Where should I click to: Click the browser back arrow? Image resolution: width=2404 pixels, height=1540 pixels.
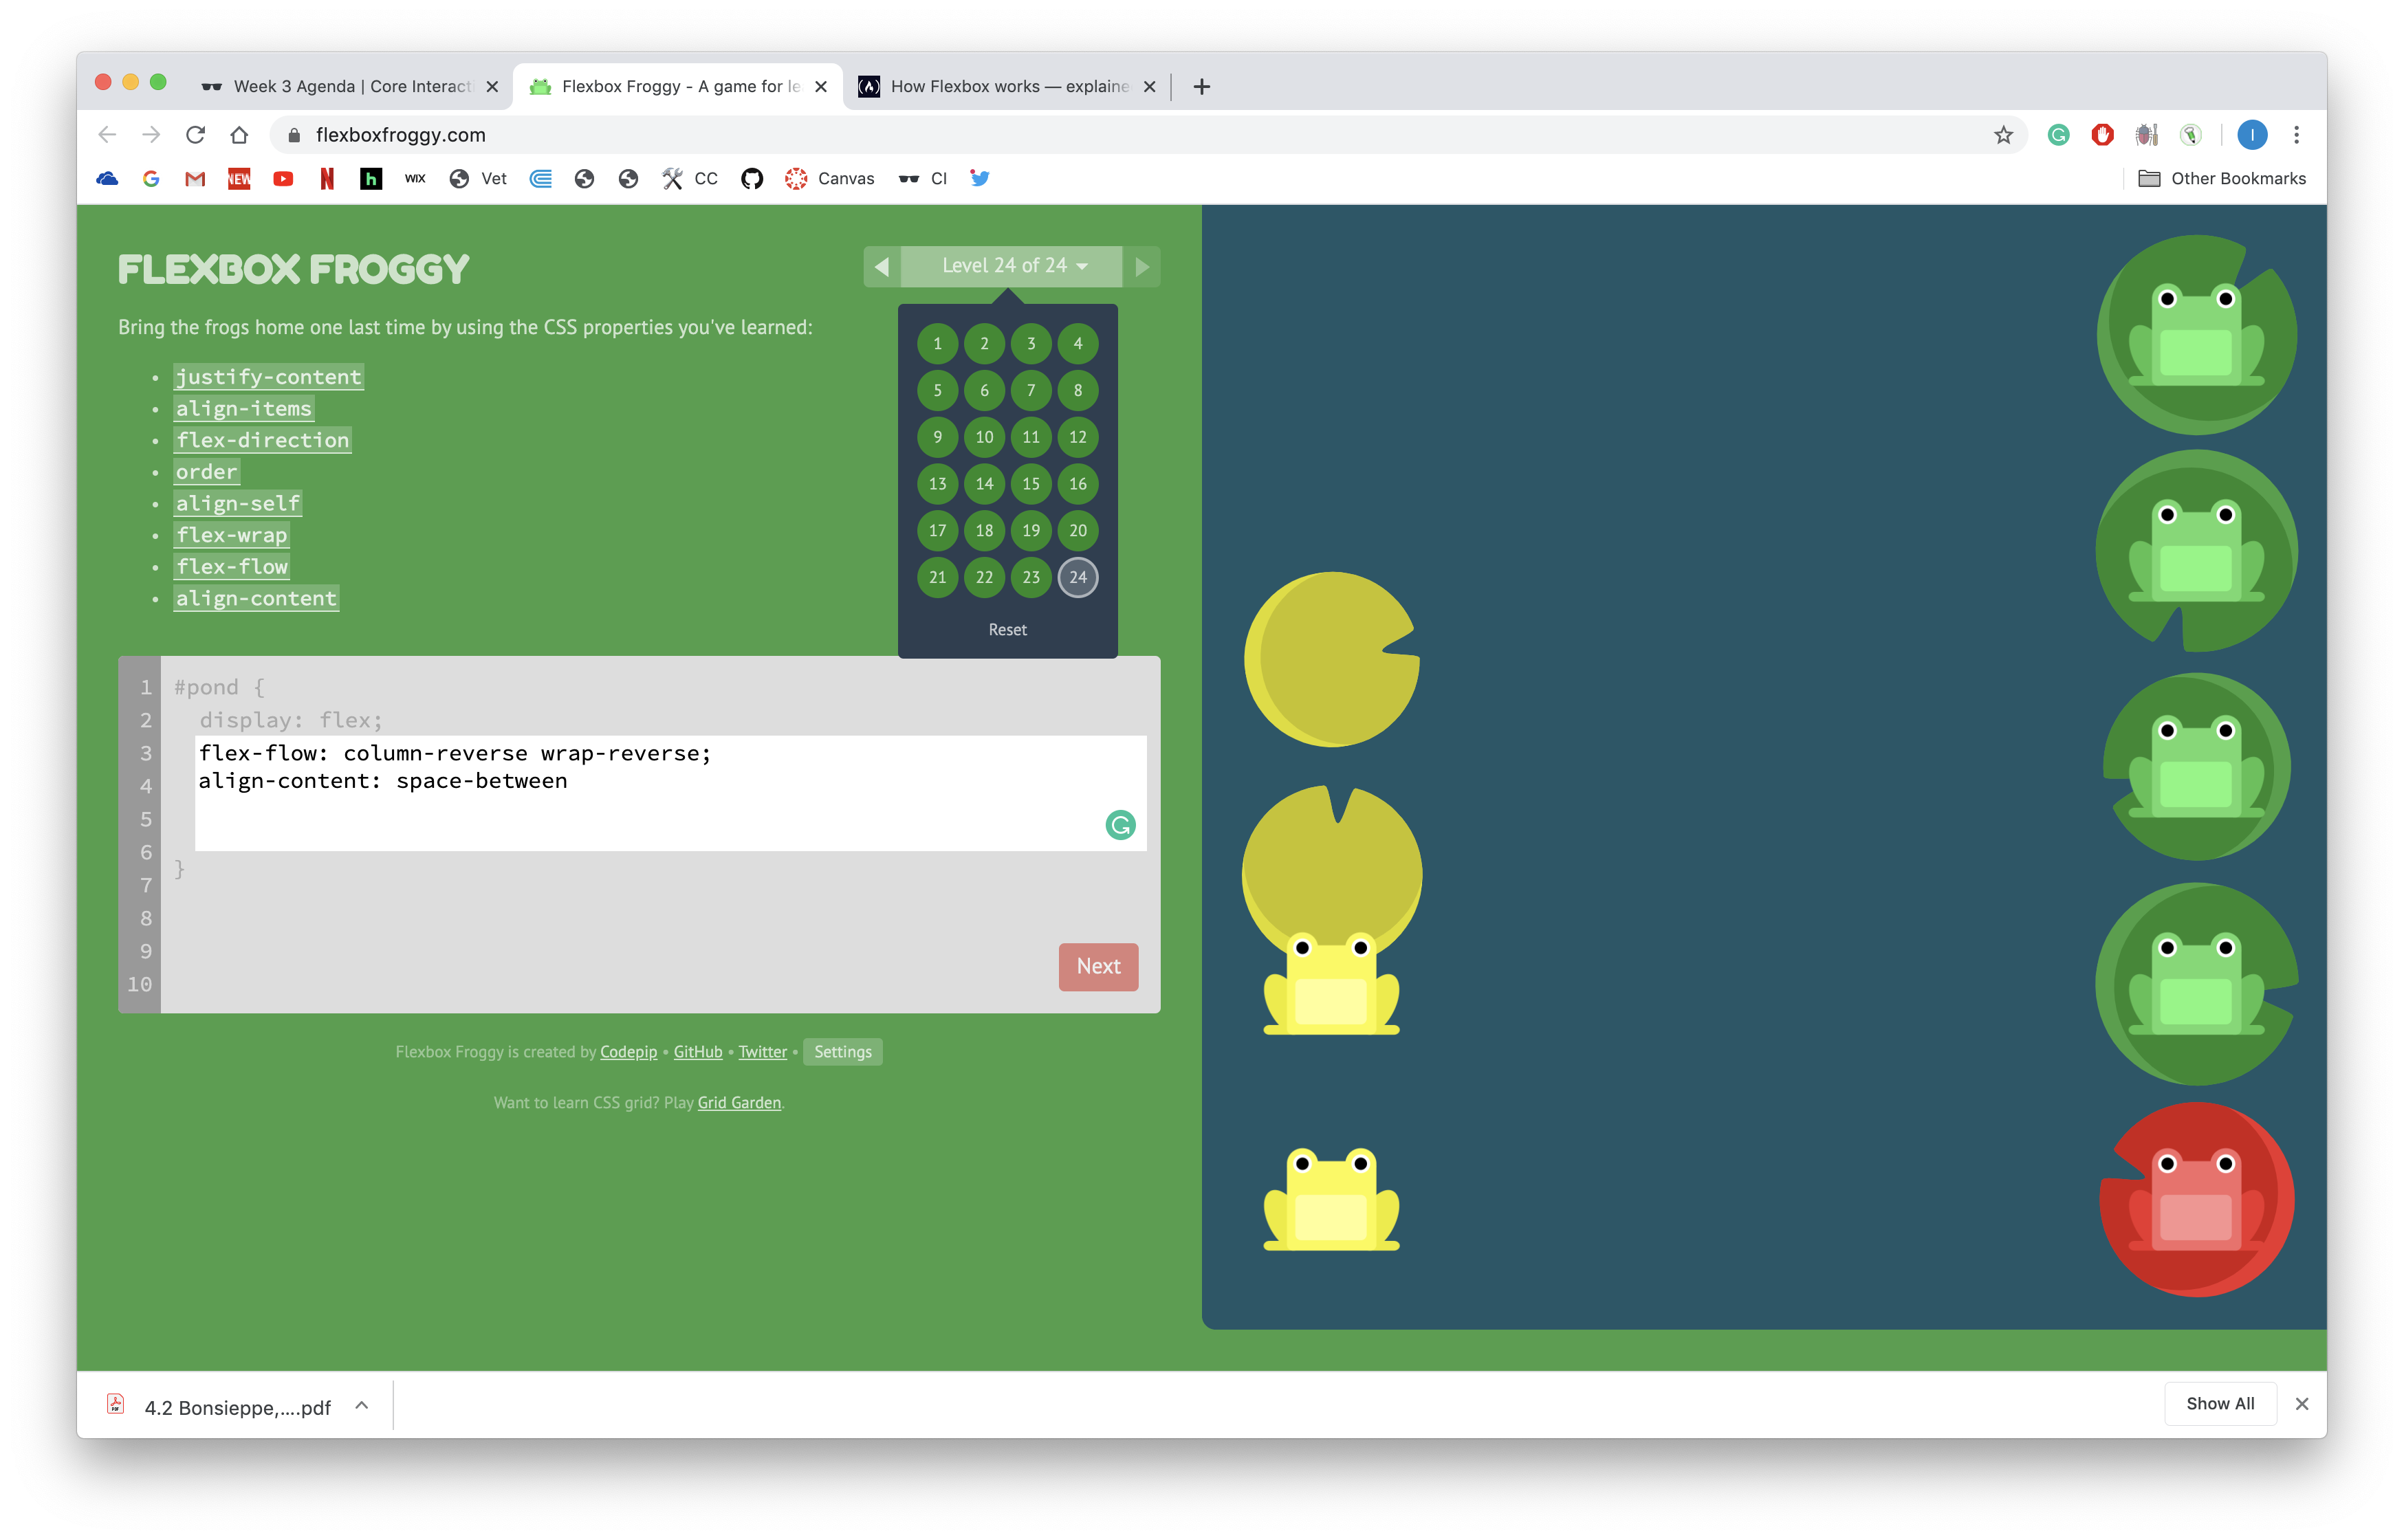pyautogui.click(x=107, y=134)
